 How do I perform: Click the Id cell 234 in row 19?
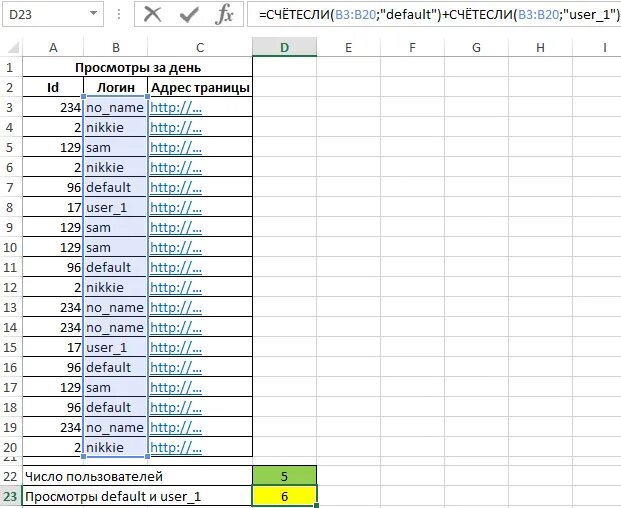(x=53, y=427)
